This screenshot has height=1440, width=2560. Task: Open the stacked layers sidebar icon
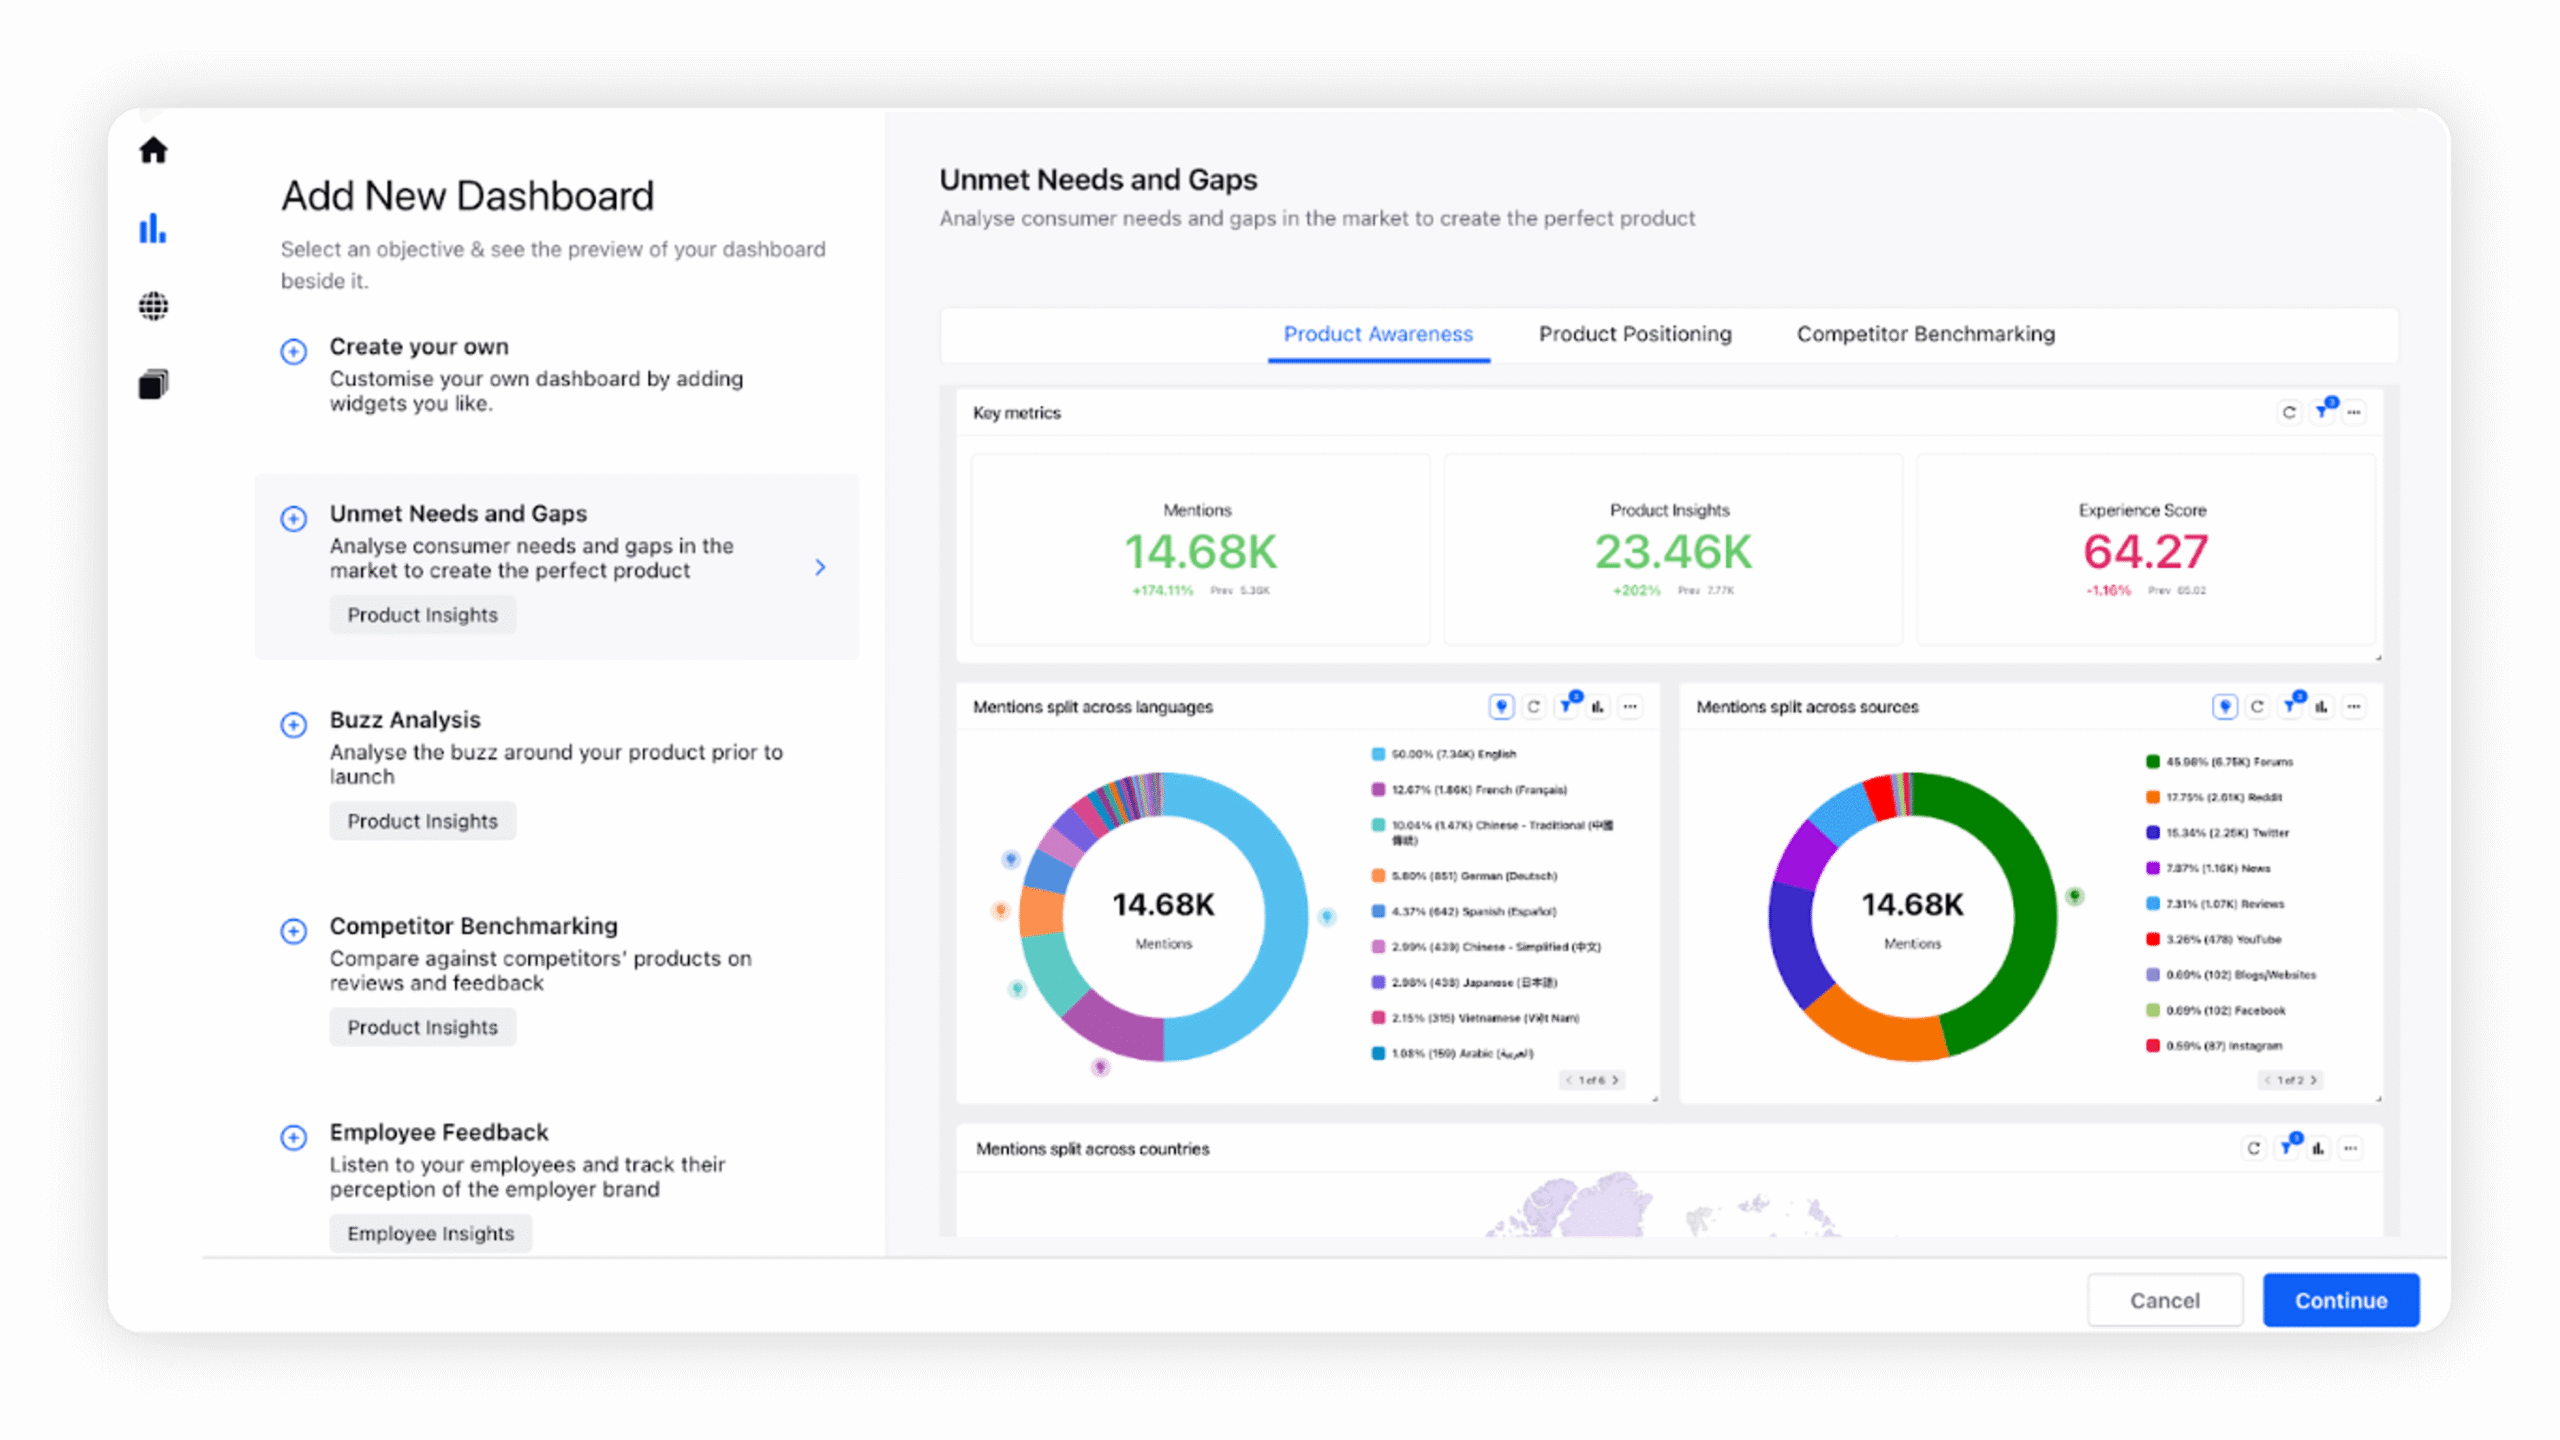(153, 384)
